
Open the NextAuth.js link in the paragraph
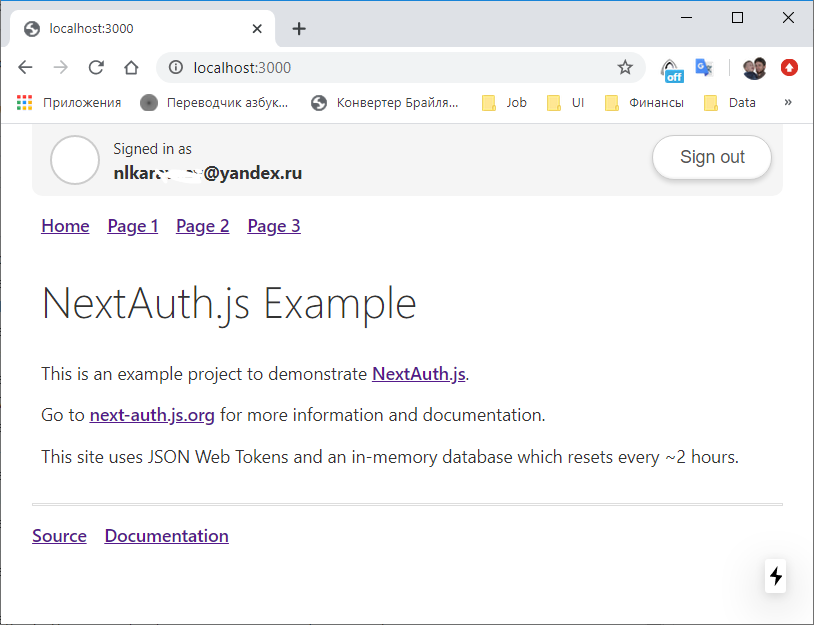418,374
